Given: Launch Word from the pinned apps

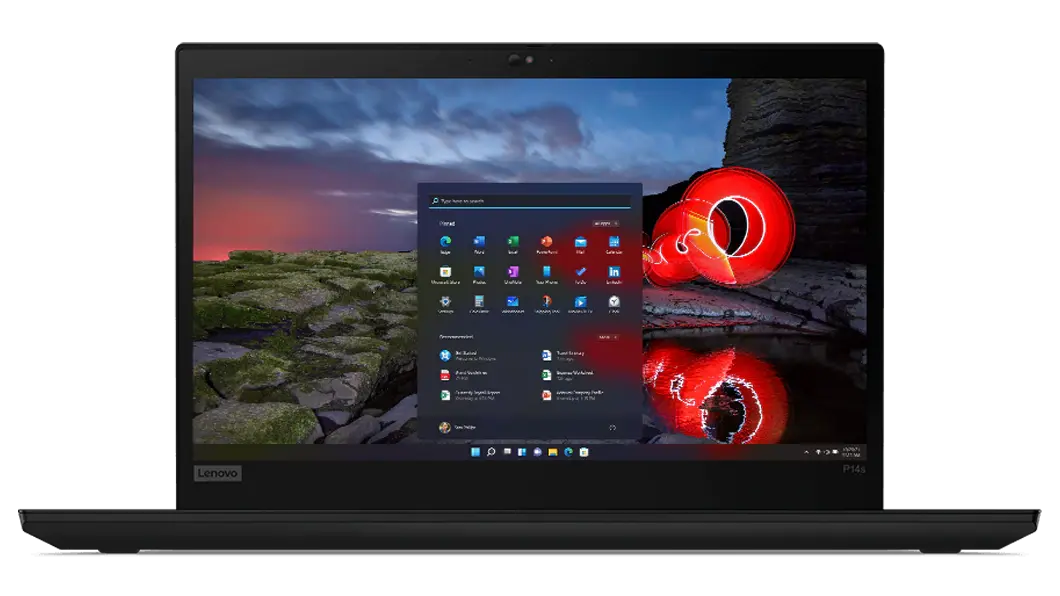Looking at the screenshot, I should point(479,243).
